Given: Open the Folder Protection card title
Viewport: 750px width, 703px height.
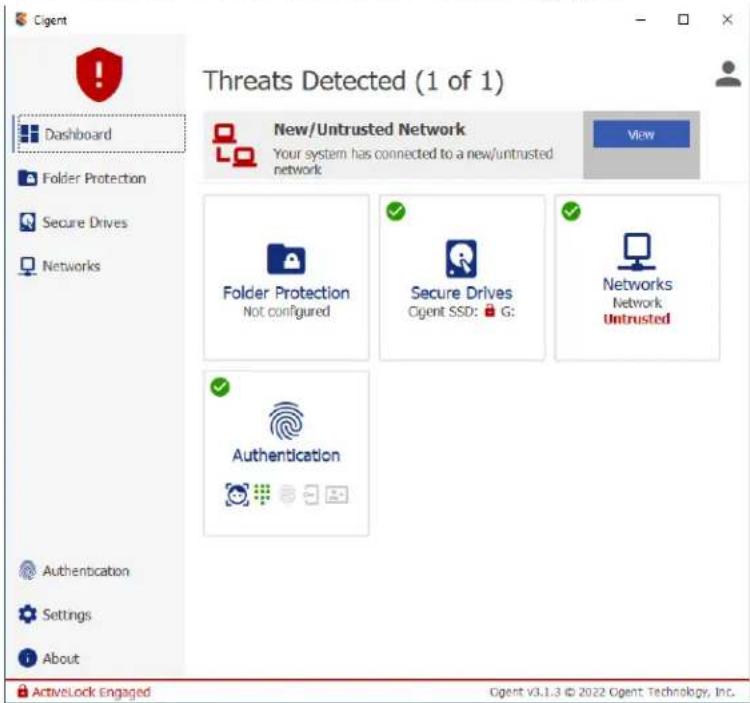Looking at the screenshot, I should point(286,293).
